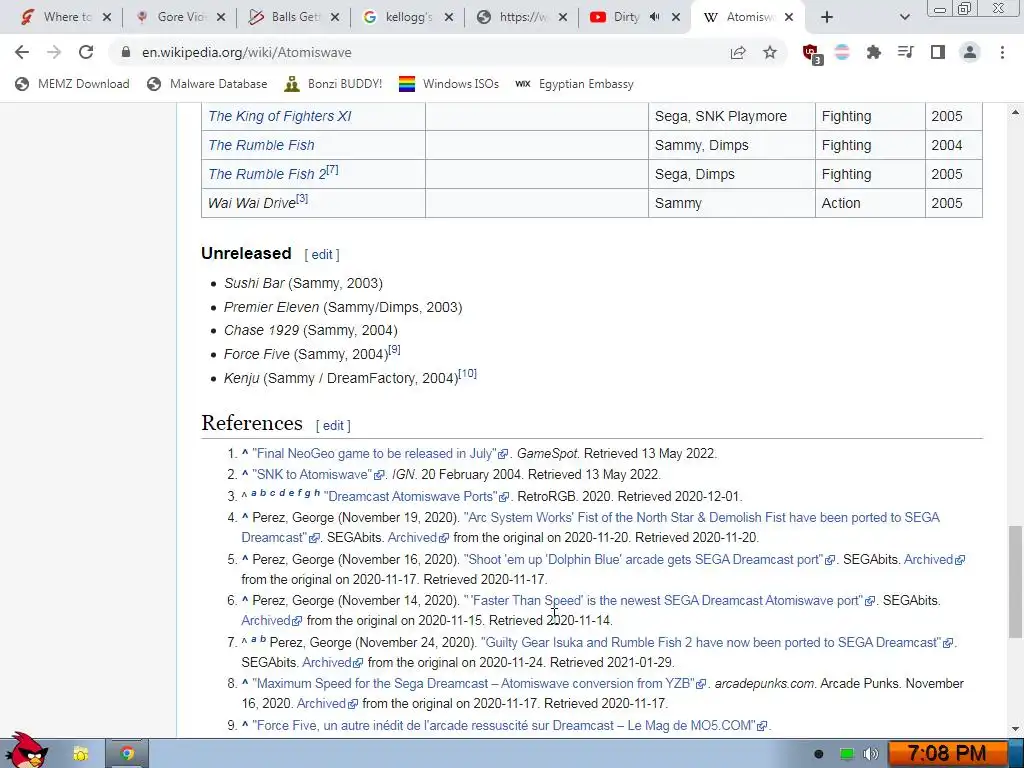The image size is (1024, 768).
Task: Select the 'Sammy, Dimps' developer cell
Action: tap(731, 145)
